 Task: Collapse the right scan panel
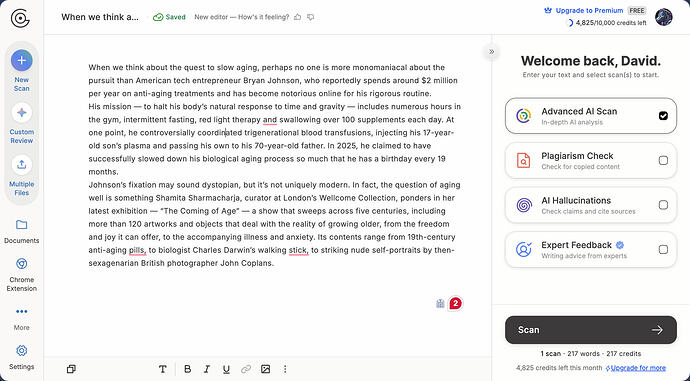click(x=492, y=51)
